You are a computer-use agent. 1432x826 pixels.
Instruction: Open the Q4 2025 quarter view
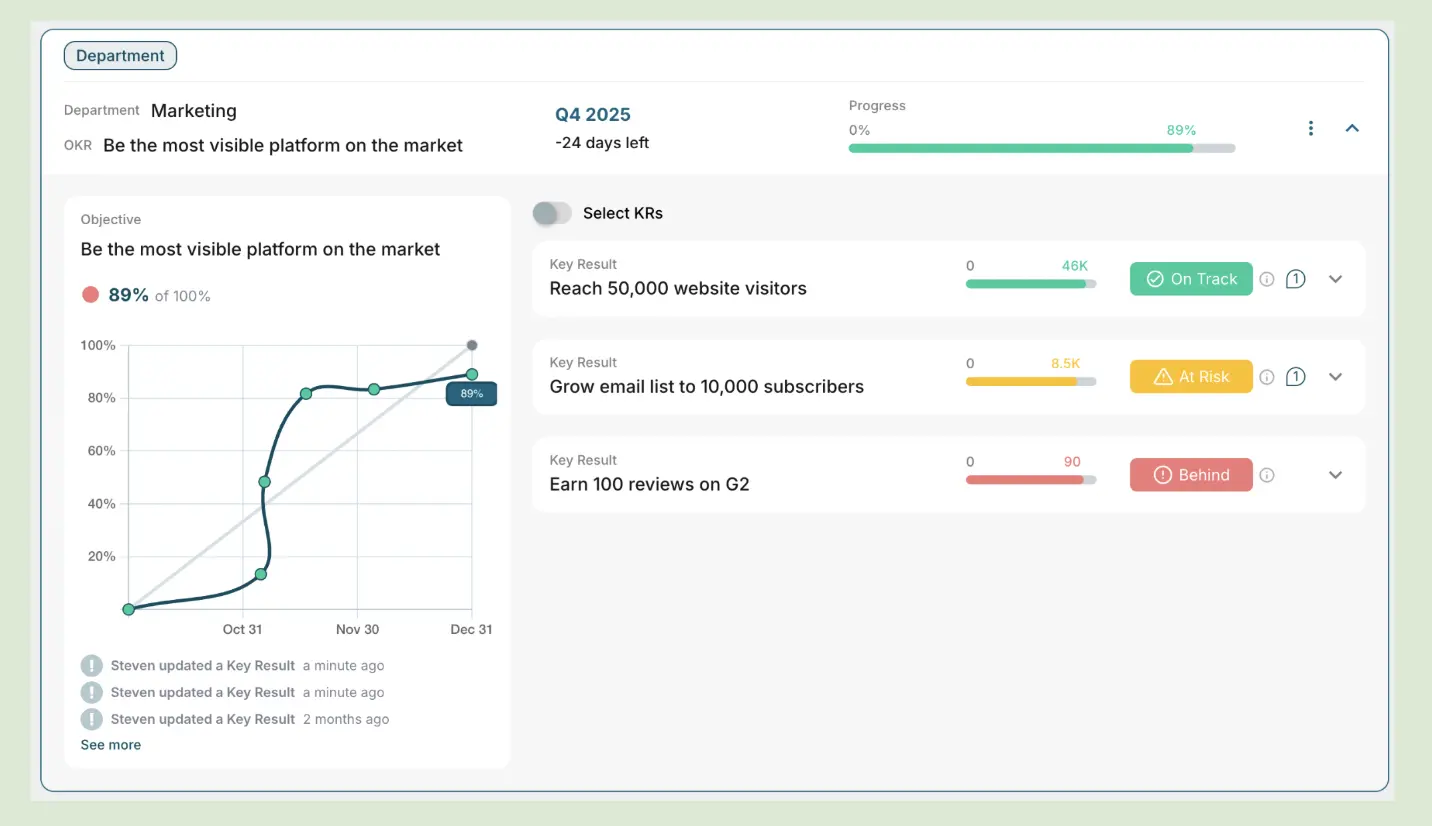click(593, 114)
